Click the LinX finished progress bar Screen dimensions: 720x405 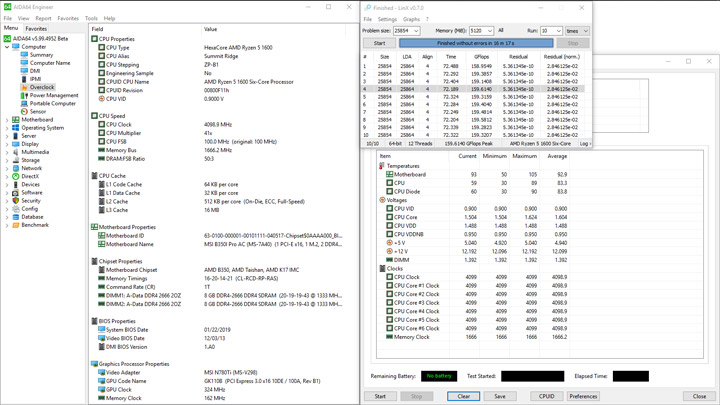[x=476, y=43]
